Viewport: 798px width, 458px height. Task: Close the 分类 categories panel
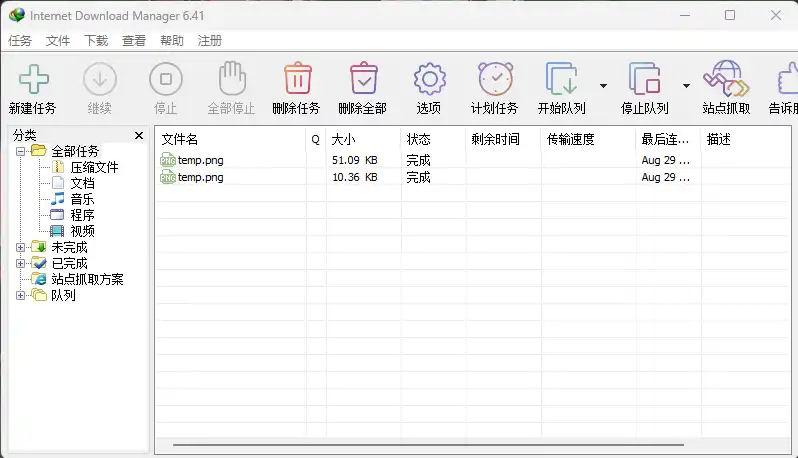coord(138,135)
